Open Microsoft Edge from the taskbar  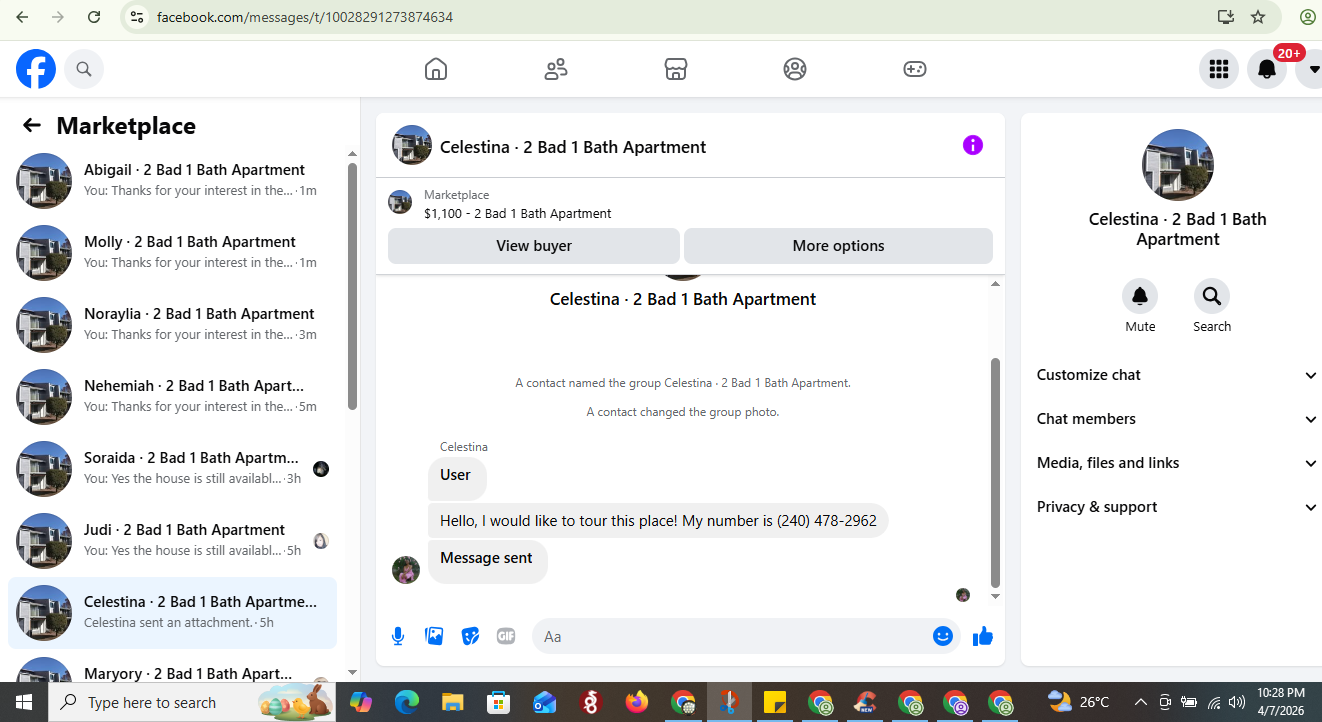click(407, 702)
